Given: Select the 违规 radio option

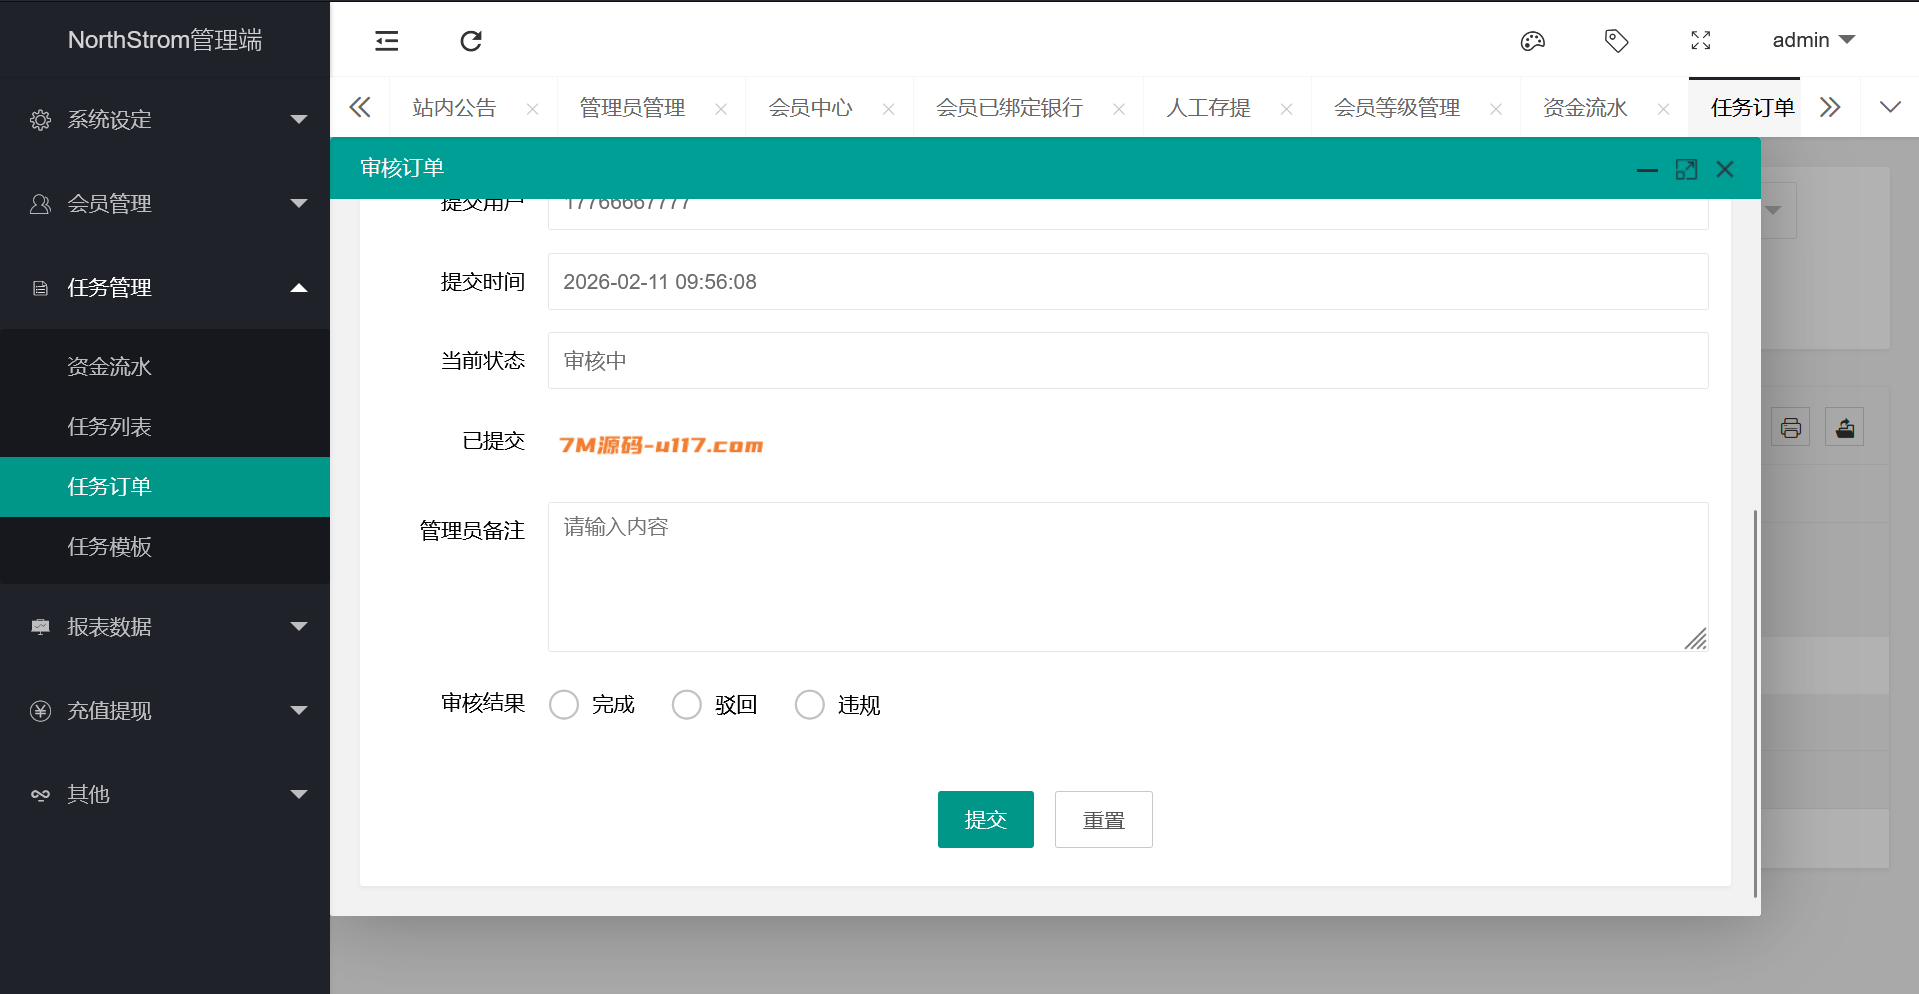Looking at the screenshot, I should click(809, 705).
